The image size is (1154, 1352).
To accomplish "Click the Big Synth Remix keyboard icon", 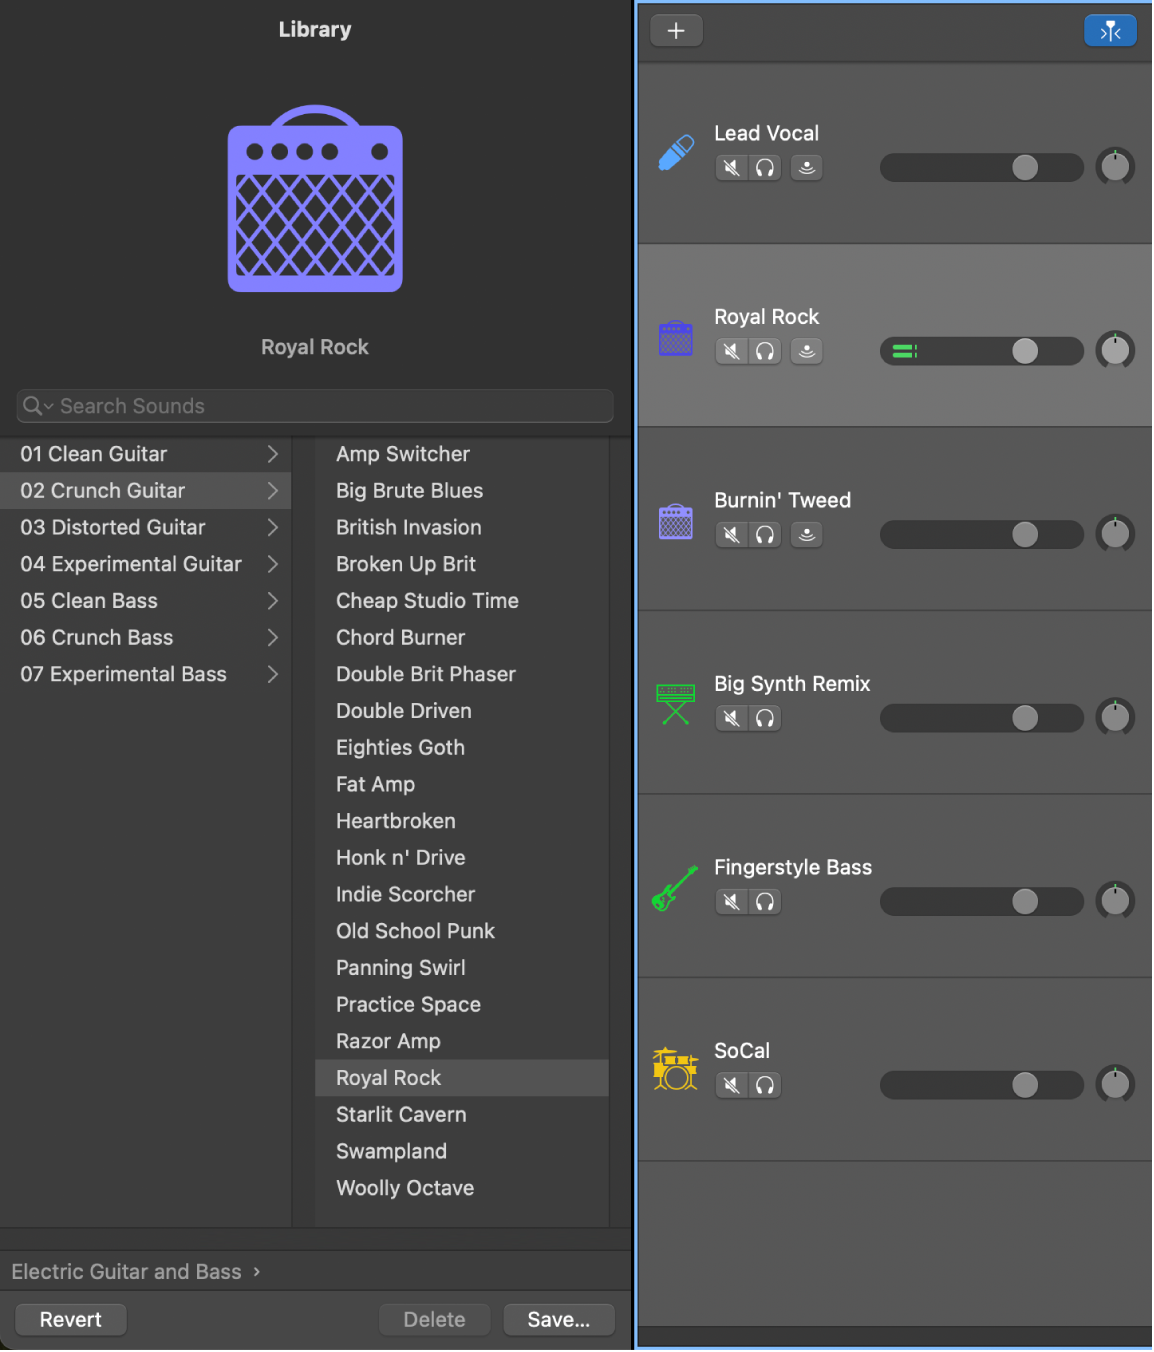I will [x=676, y=704].
